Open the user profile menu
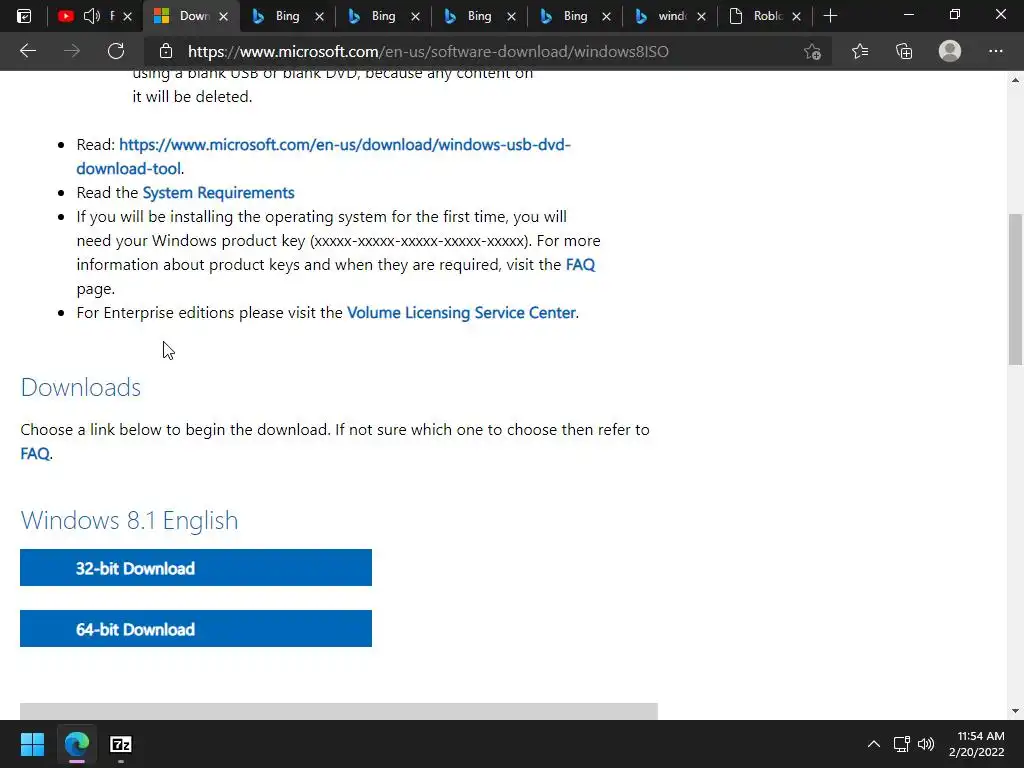This screenshot has width=1024, height=768. click(x=950, y=51)
